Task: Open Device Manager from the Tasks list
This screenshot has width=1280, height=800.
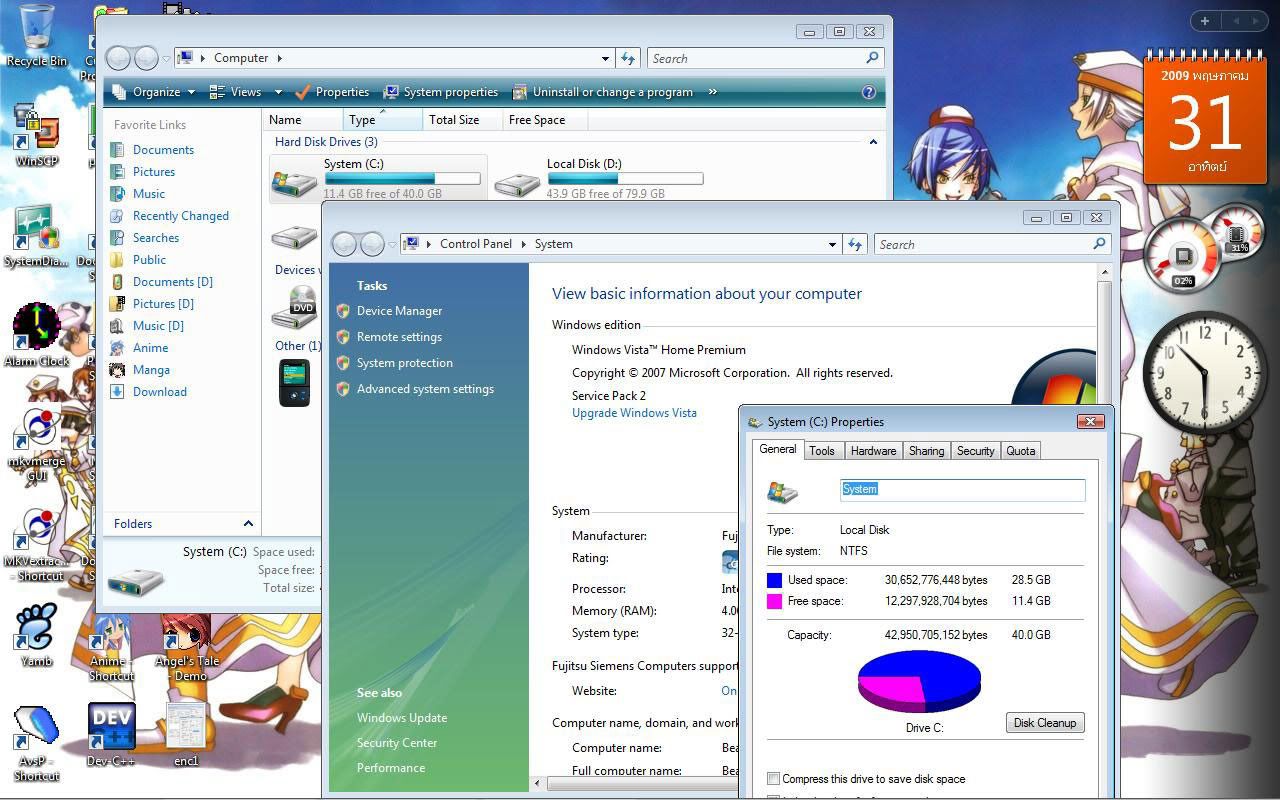Action: pyautogui.click(x=399, y=311)
